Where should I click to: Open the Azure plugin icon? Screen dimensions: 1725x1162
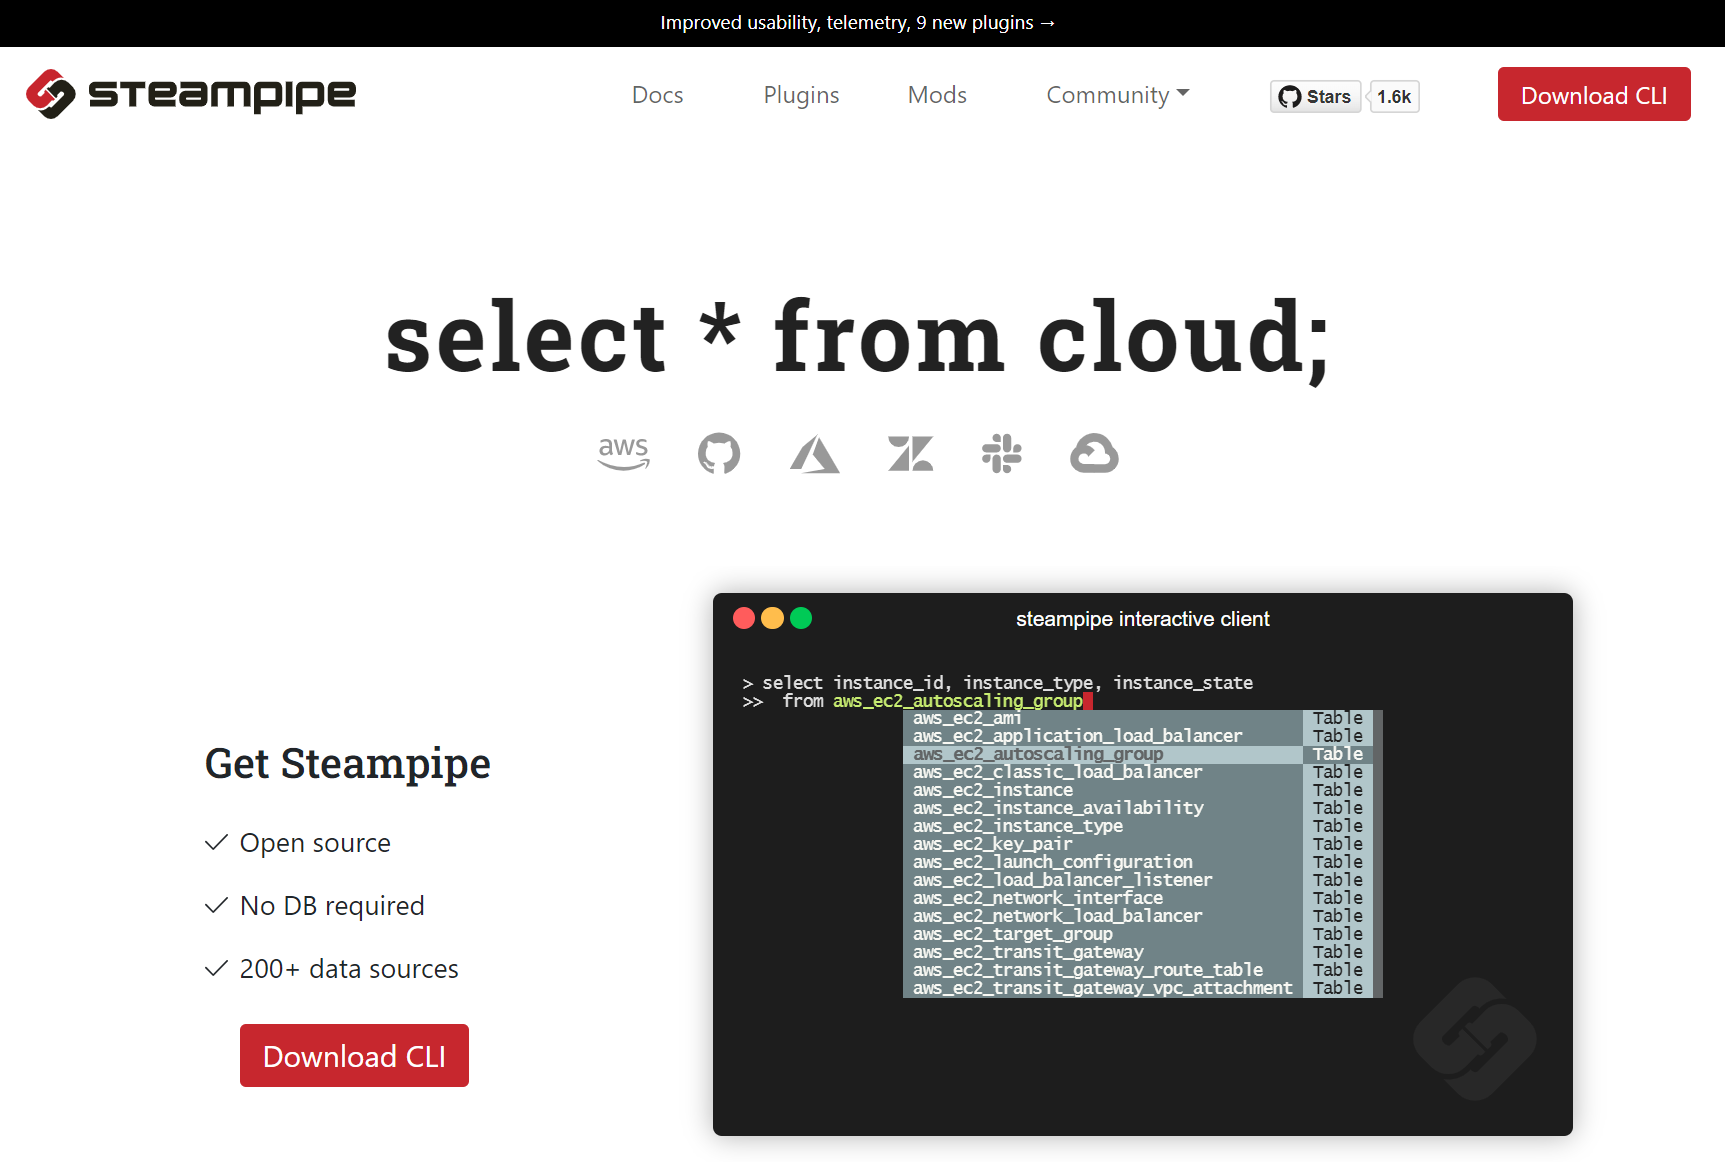point(815,454)
